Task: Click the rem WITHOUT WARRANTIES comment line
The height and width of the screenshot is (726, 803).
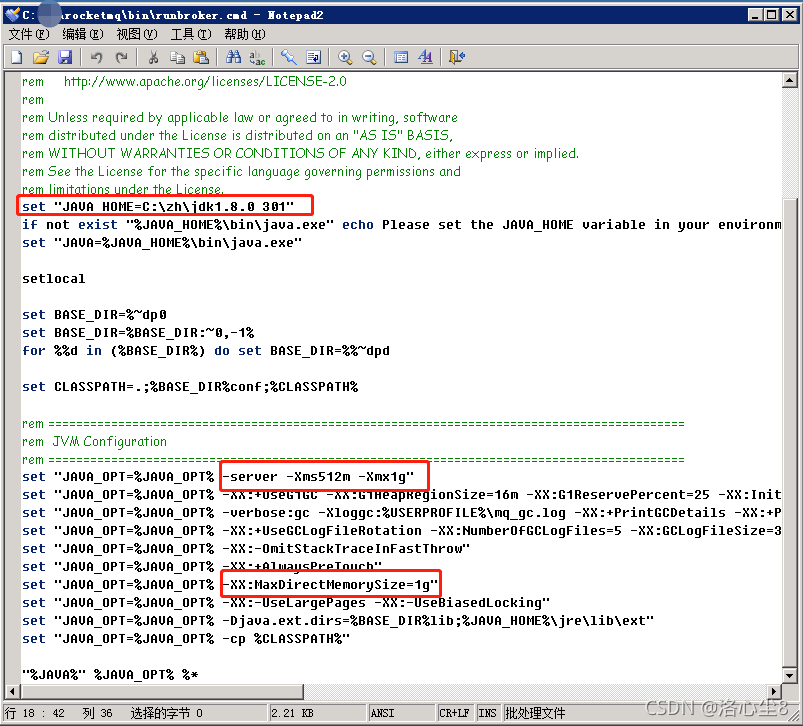Action: click(x=300, y=153)
